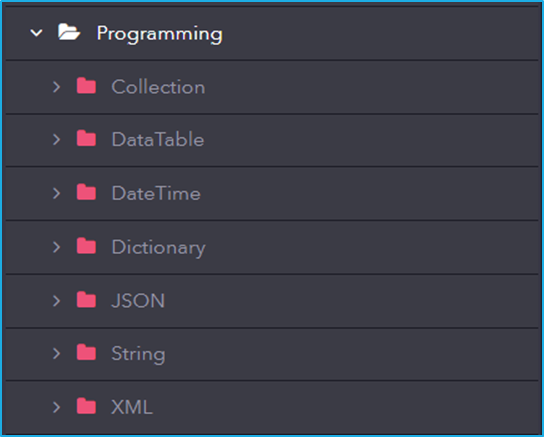Click the DateTime folder icon
This screenshot has width=544, height=437.
point(86,192)
